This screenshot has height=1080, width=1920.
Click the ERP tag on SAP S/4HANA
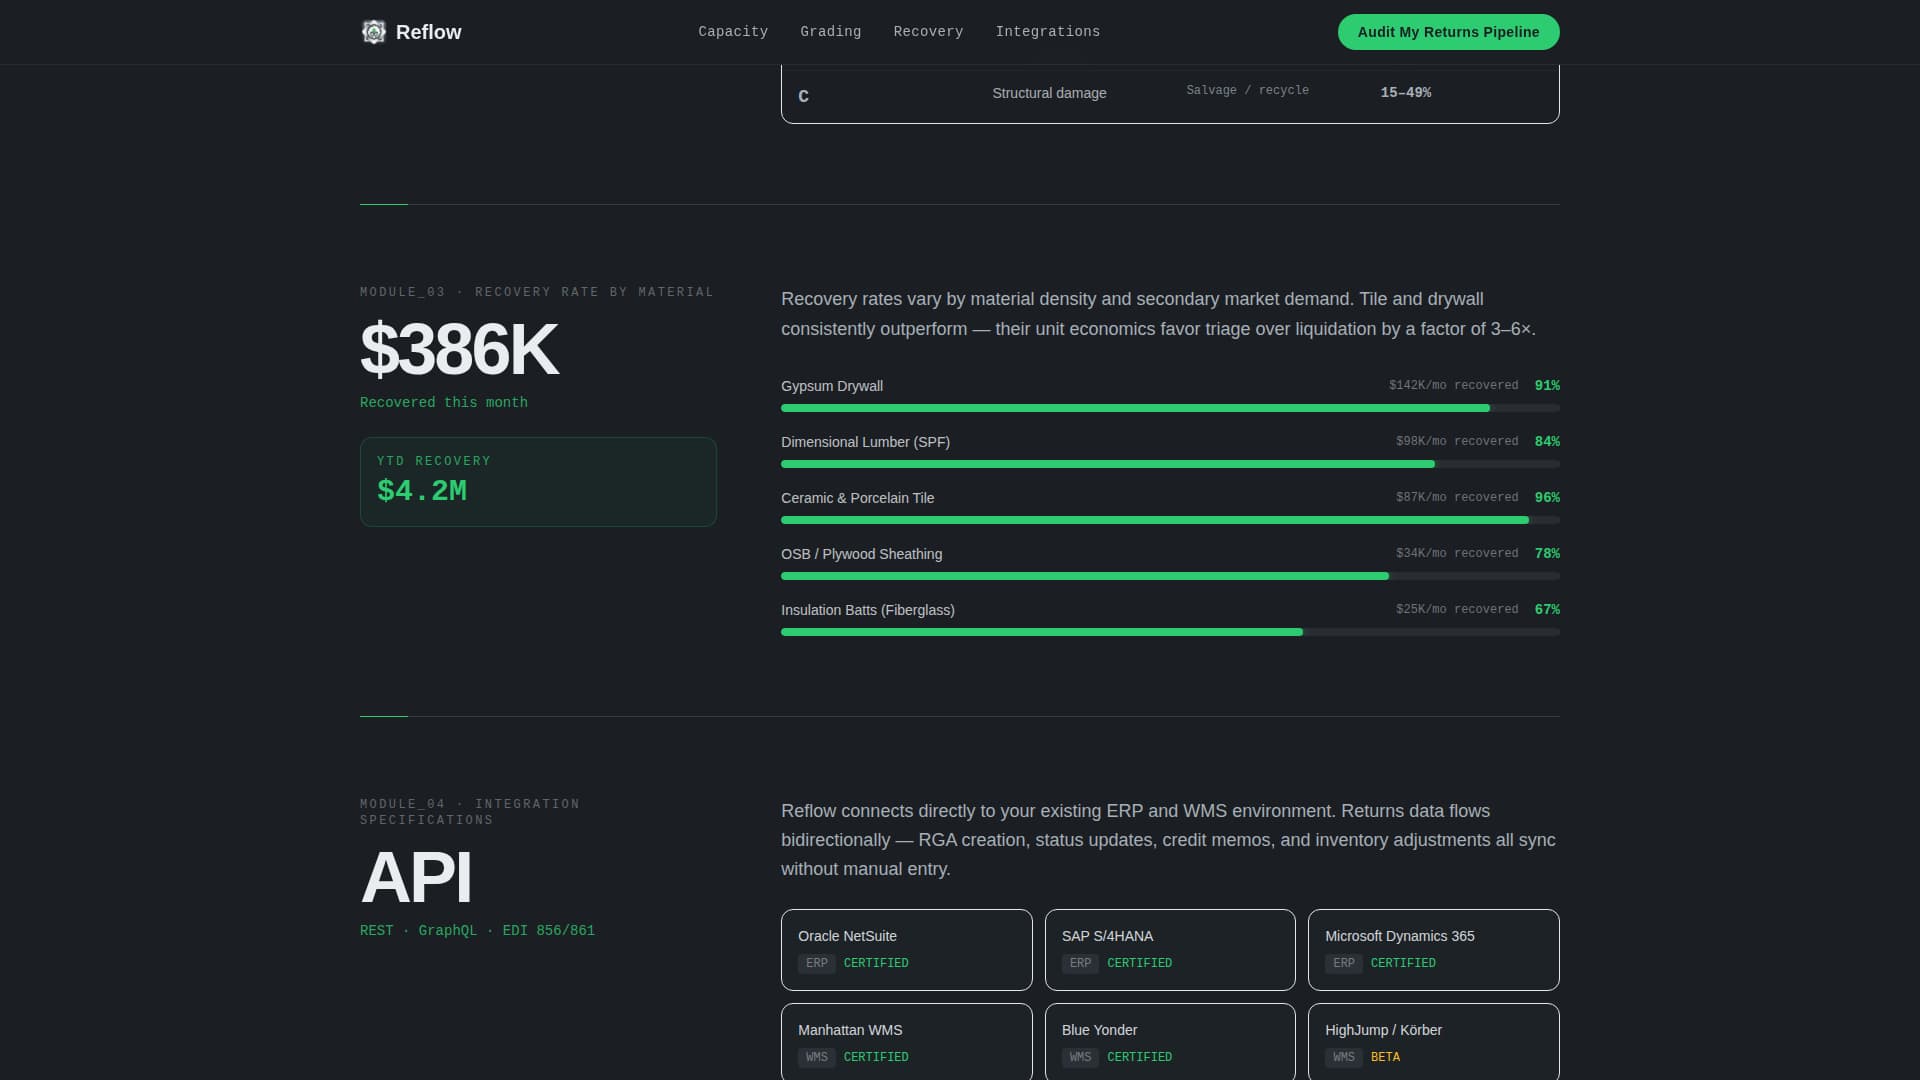click(1080, 963)
